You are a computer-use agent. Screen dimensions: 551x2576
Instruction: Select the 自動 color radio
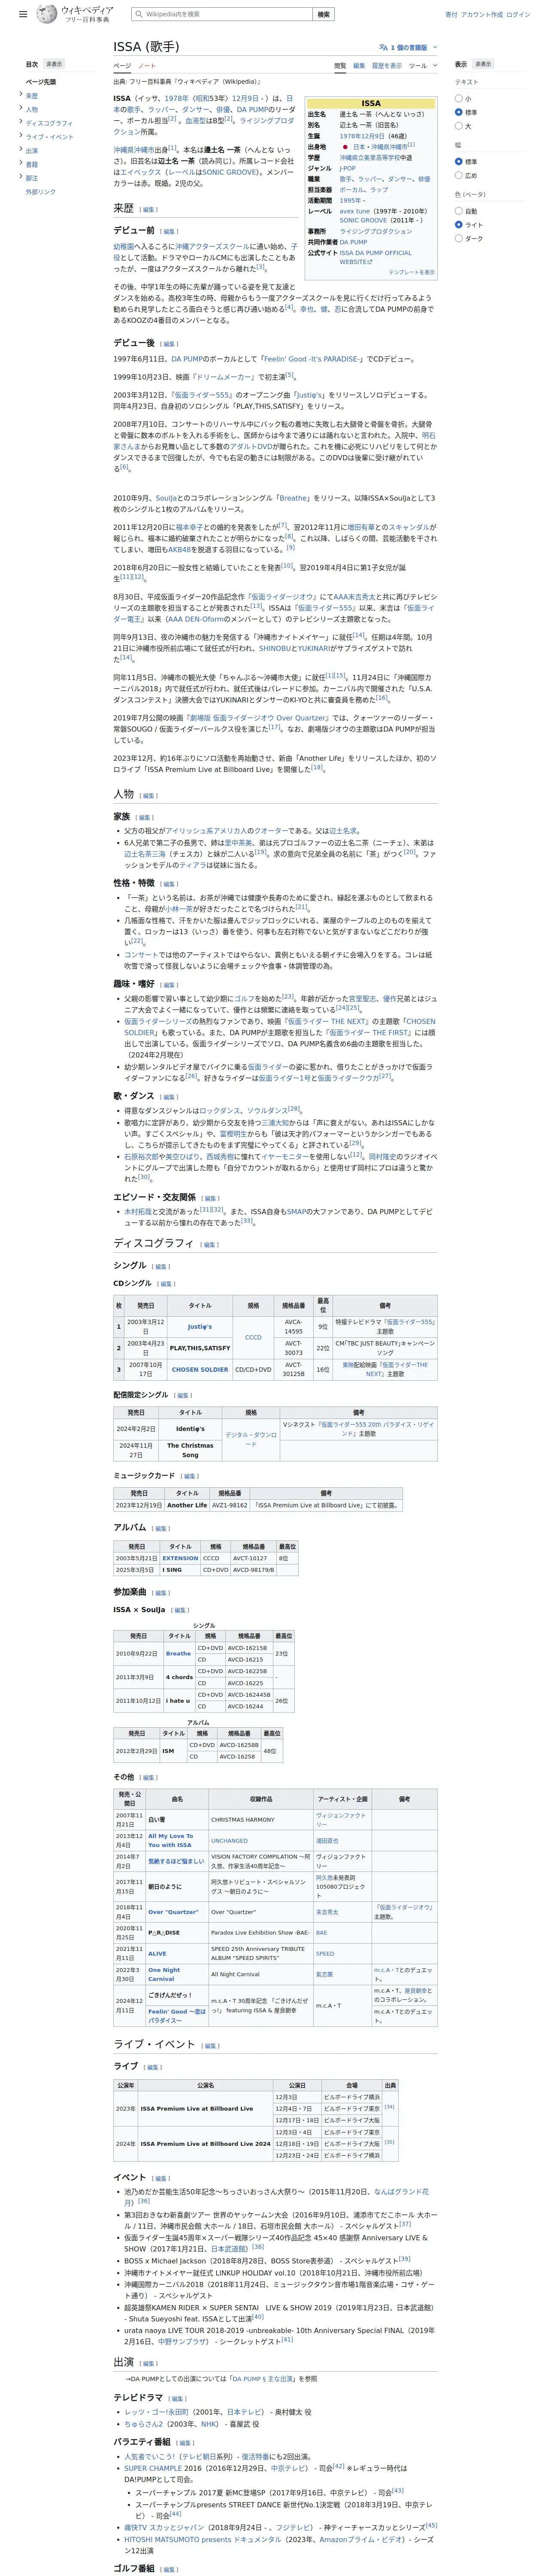[x=459, y=211]
